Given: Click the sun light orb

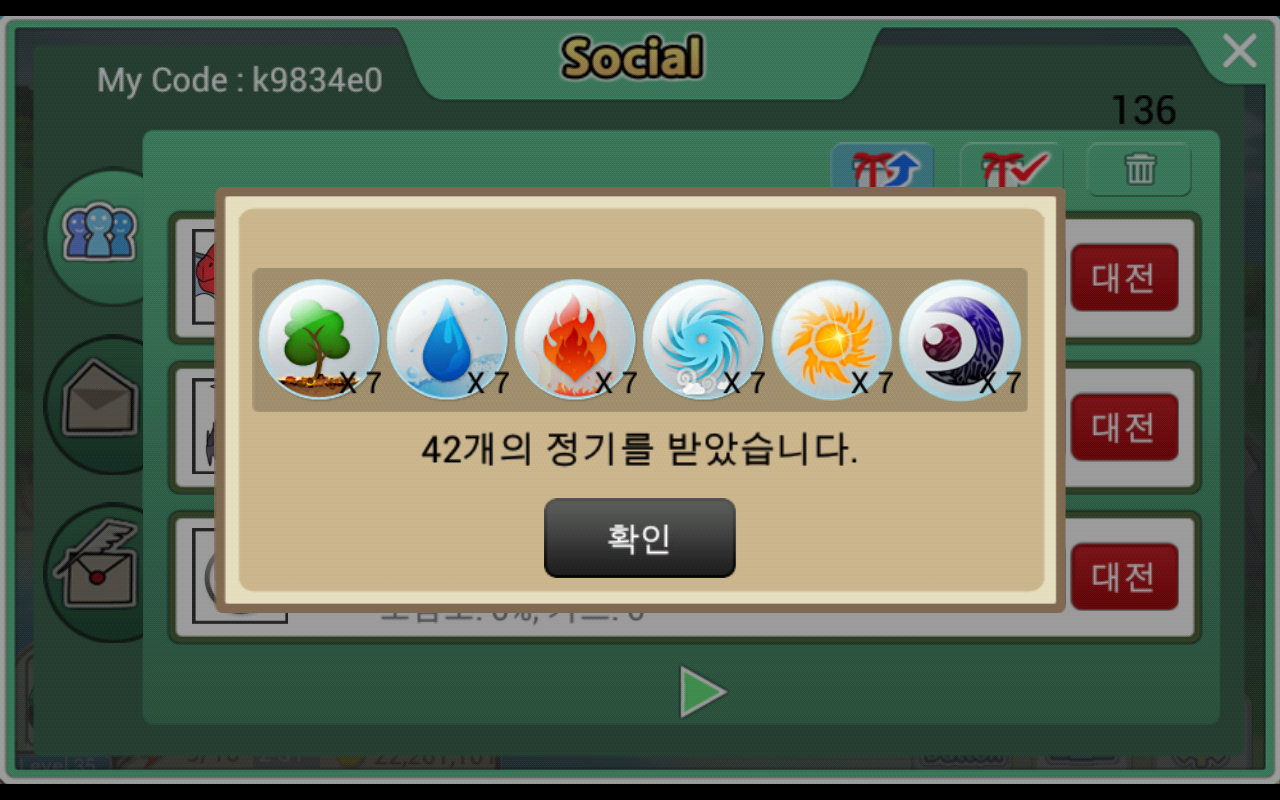Looking at the screenshot, I should [x=831, y=339].
